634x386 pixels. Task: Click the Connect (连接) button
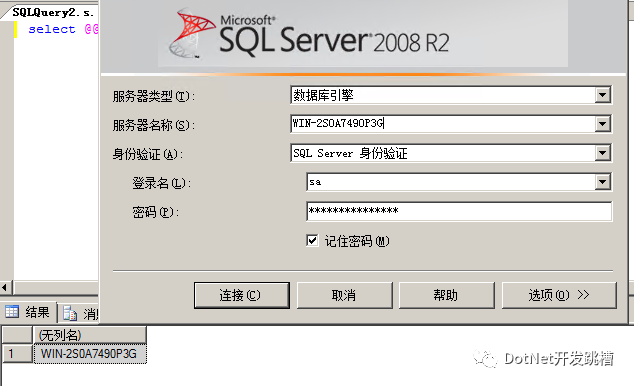click(x=241, y=295)
